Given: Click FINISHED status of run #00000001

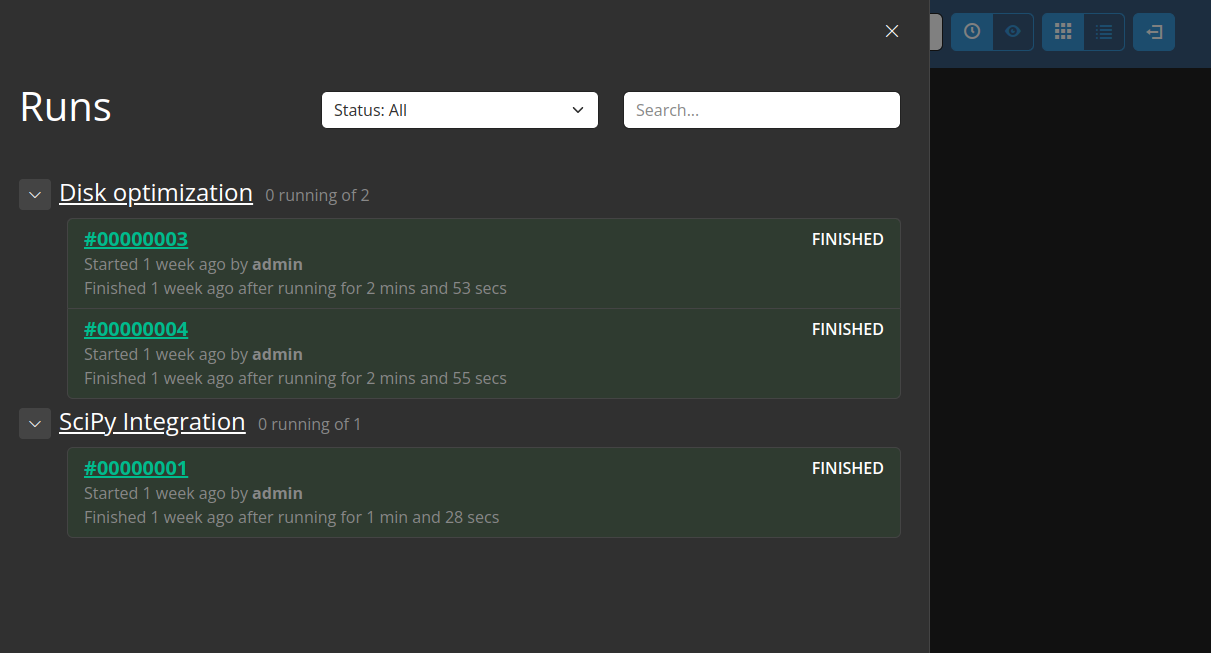Looking at the screenshot, I should (847, 468).
